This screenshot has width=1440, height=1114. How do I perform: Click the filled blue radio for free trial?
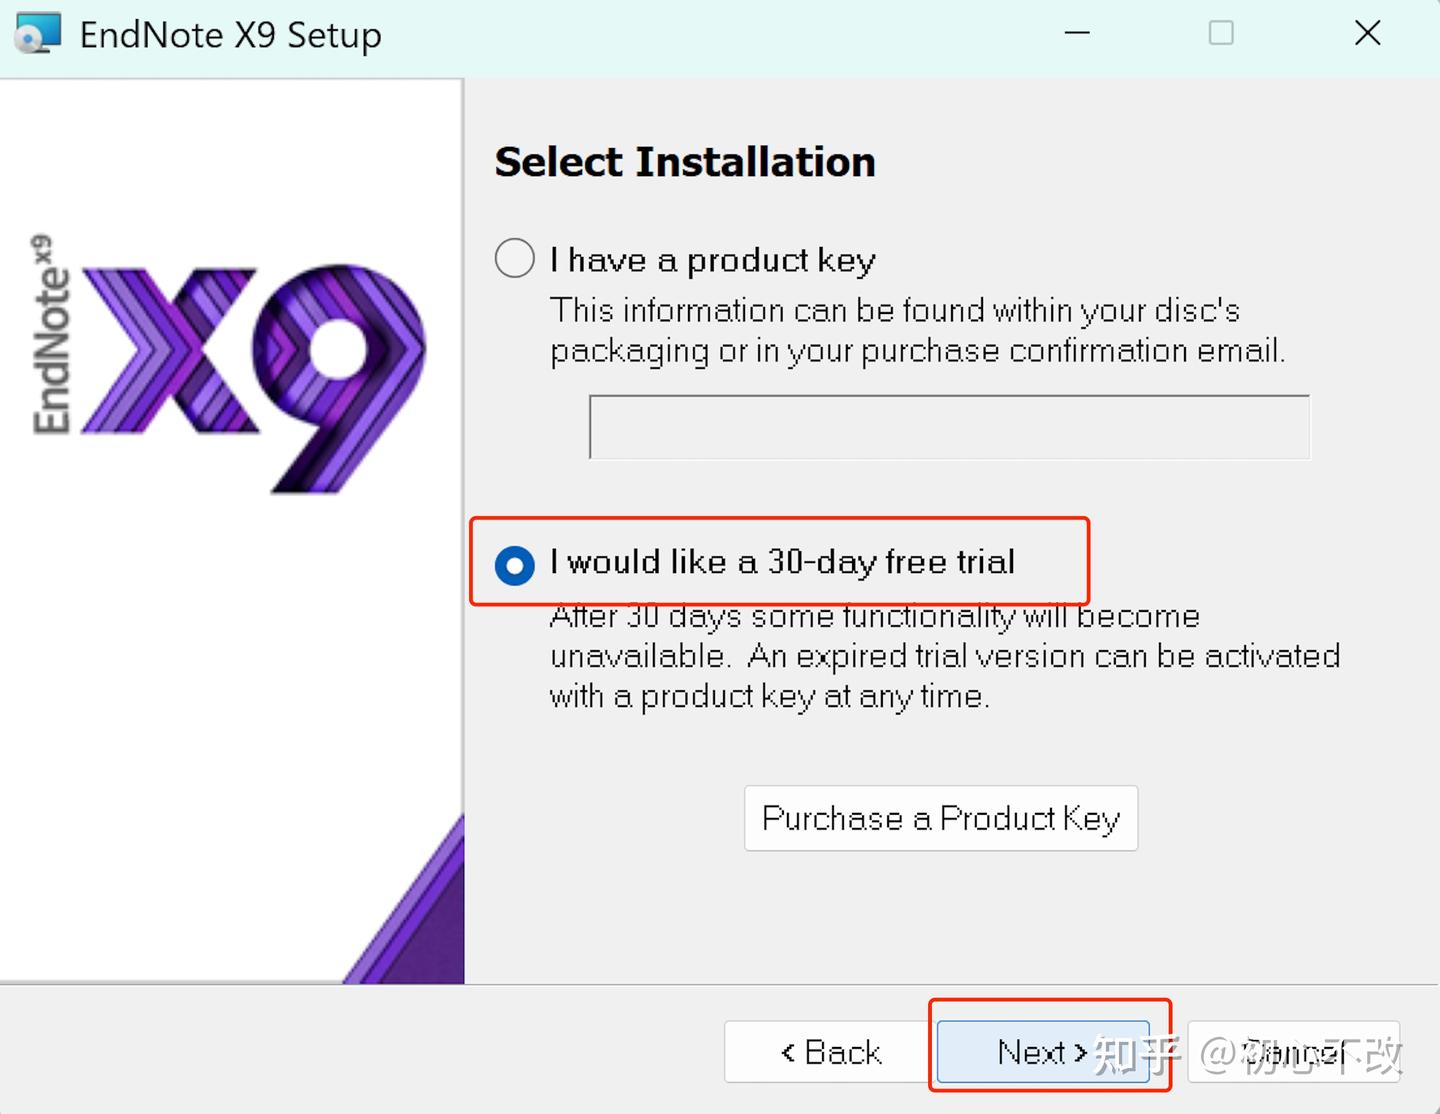point(513,565)
